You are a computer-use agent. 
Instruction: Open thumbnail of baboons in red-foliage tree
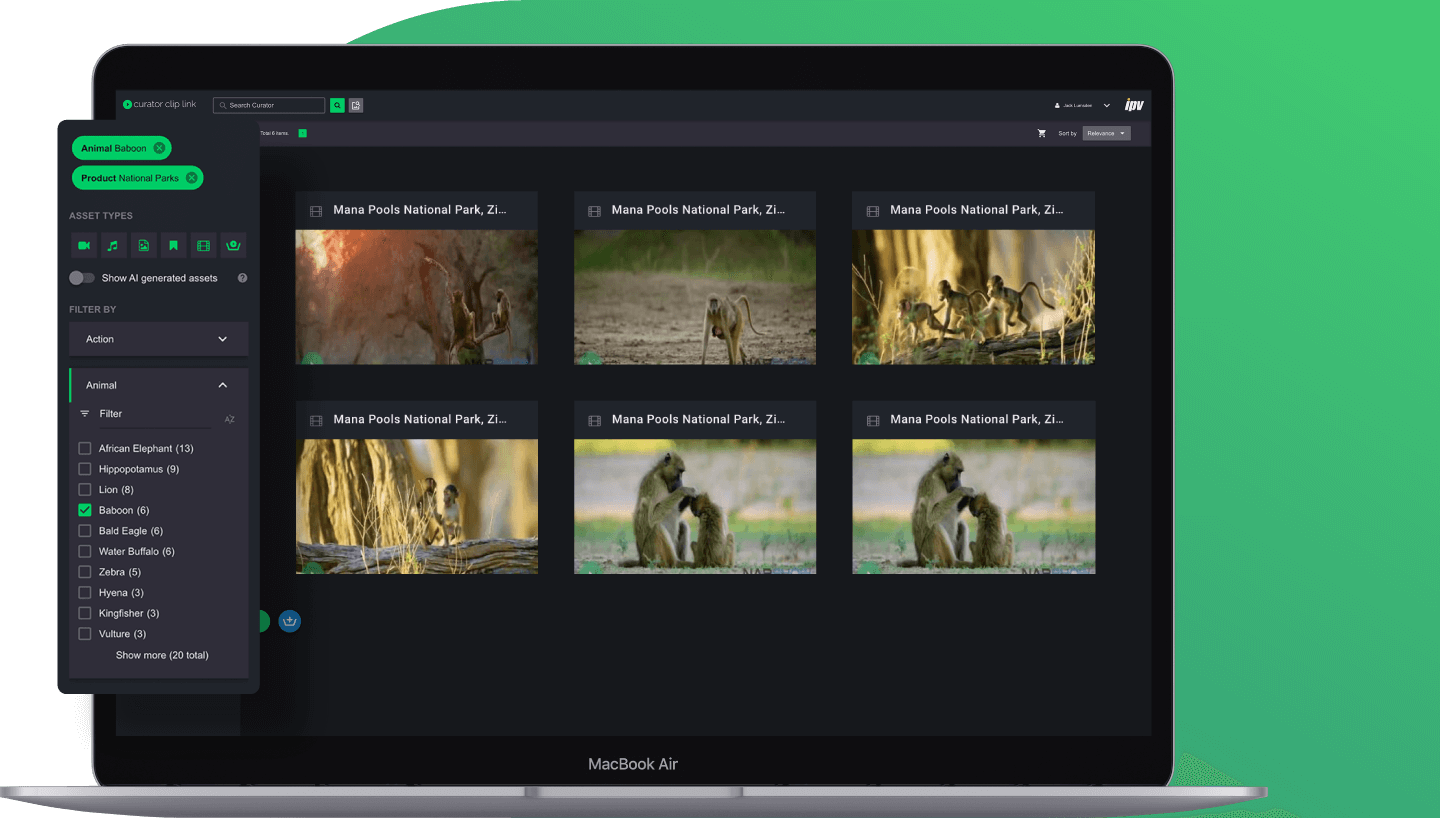[416, 297]
